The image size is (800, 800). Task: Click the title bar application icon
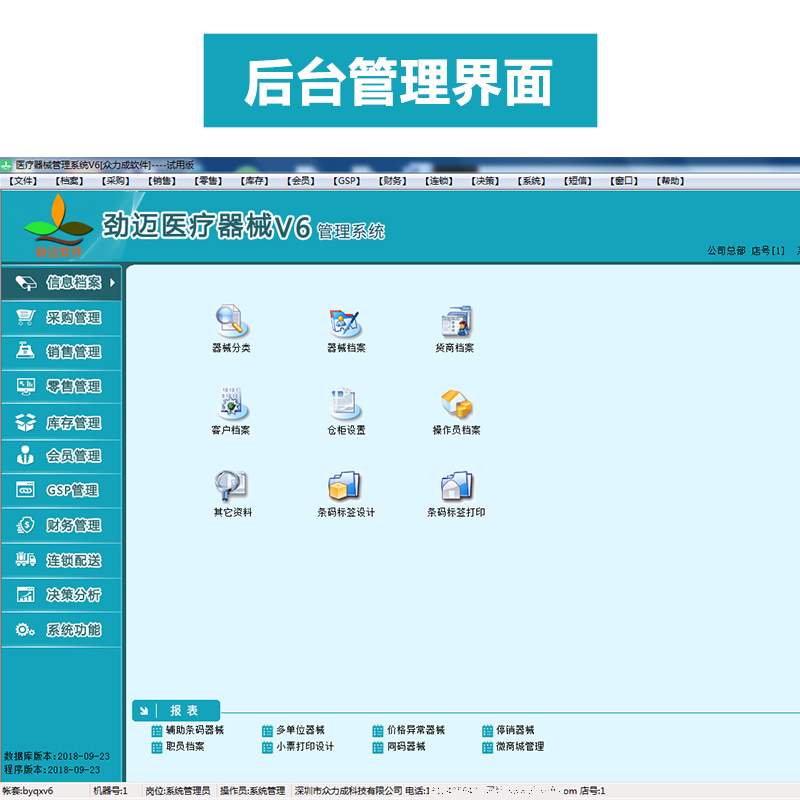[6, 165]
